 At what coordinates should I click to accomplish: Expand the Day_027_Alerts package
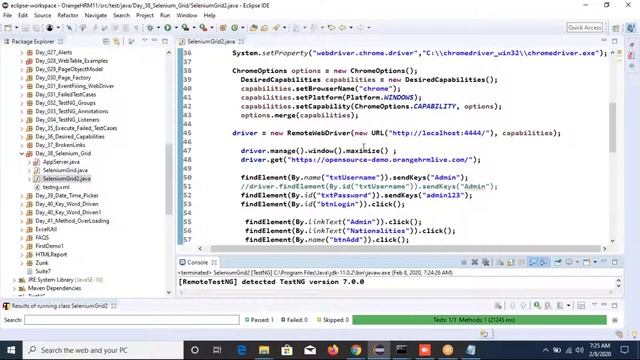pos(22,52)
